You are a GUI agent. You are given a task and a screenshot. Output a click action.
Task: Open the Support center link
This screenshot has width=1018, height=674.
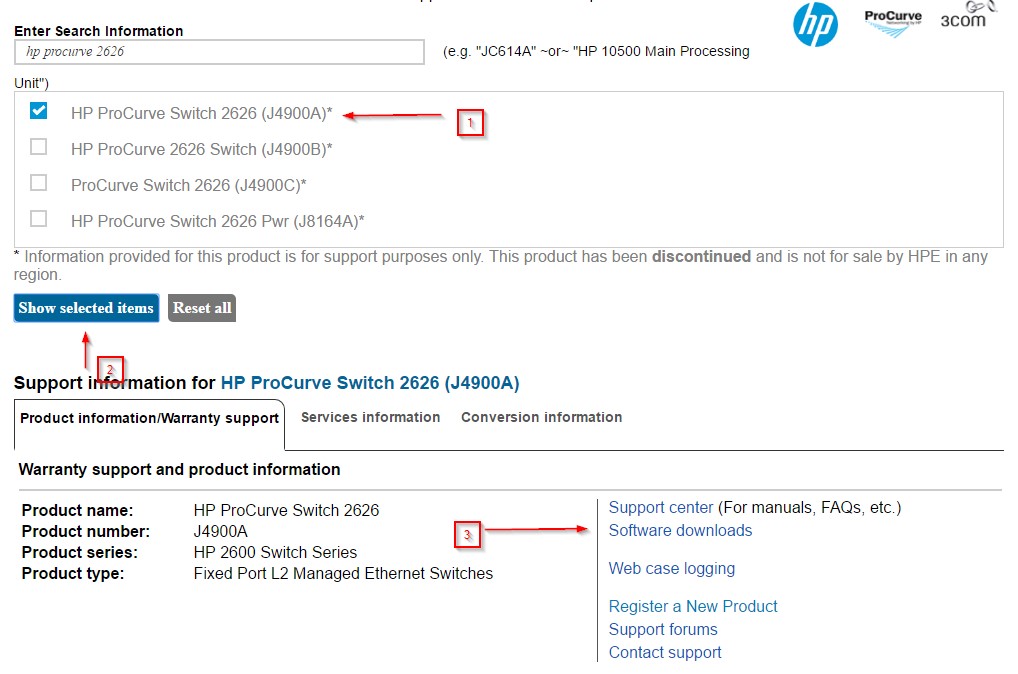(661, 508)
